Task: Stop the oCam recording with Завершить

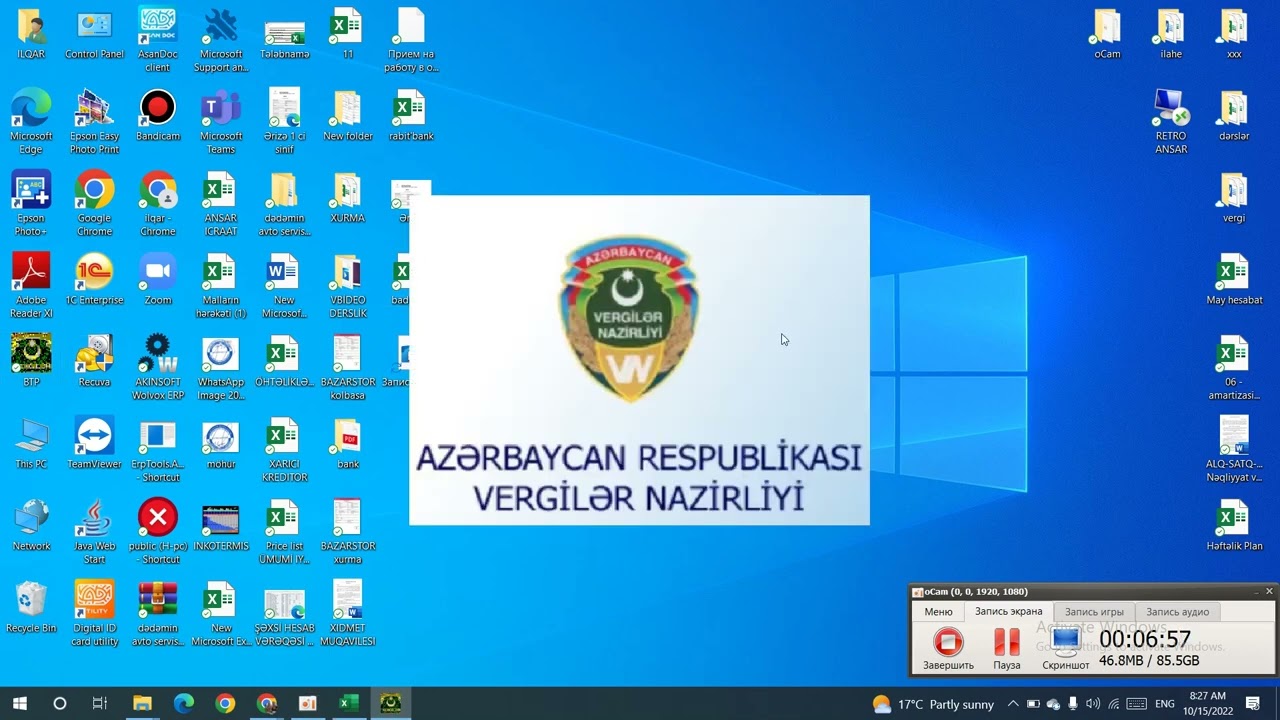Action: [x=948, y=648]
